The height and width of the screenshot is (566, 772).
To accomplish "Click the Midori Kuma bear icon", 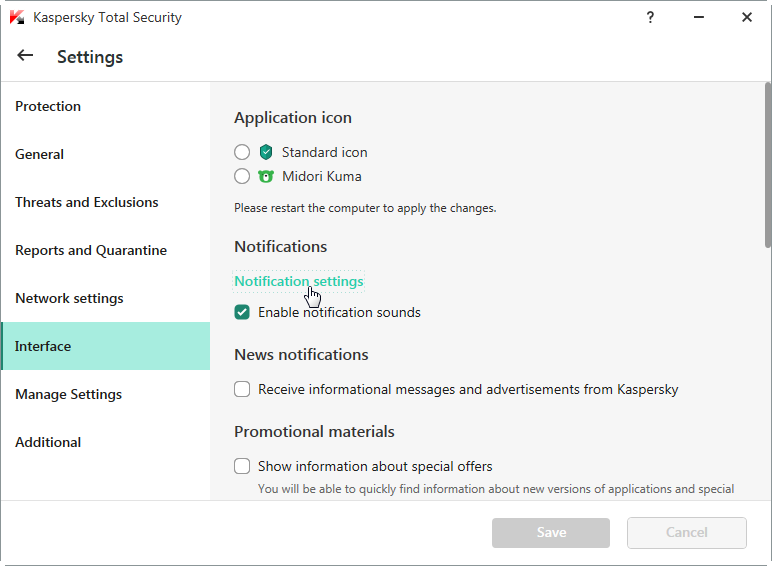I will point(266,176).
